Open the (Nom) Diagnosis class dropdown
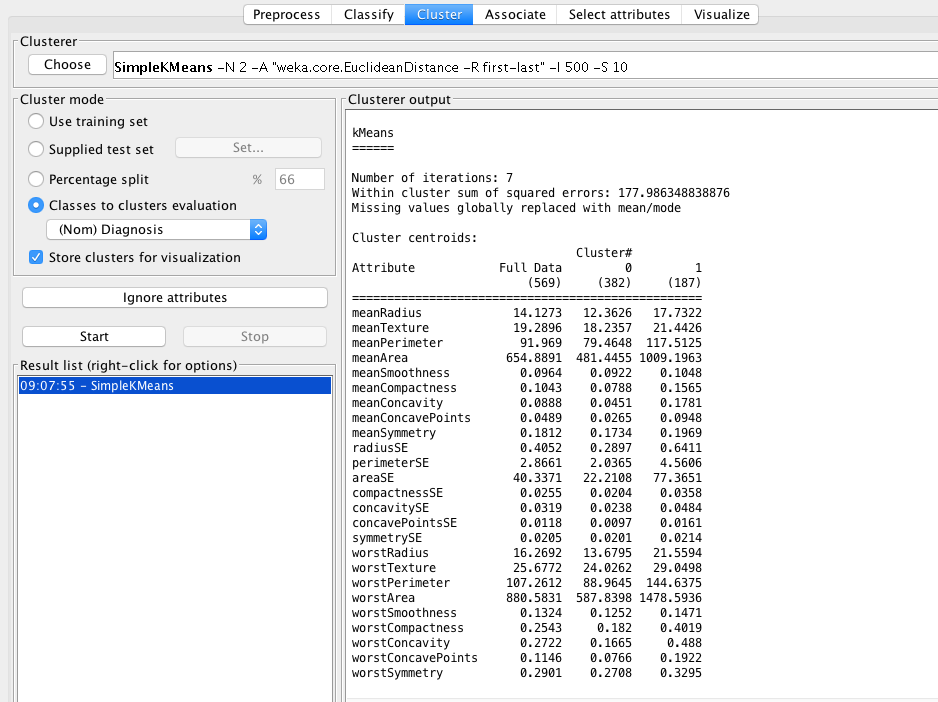 pos(157,230)
